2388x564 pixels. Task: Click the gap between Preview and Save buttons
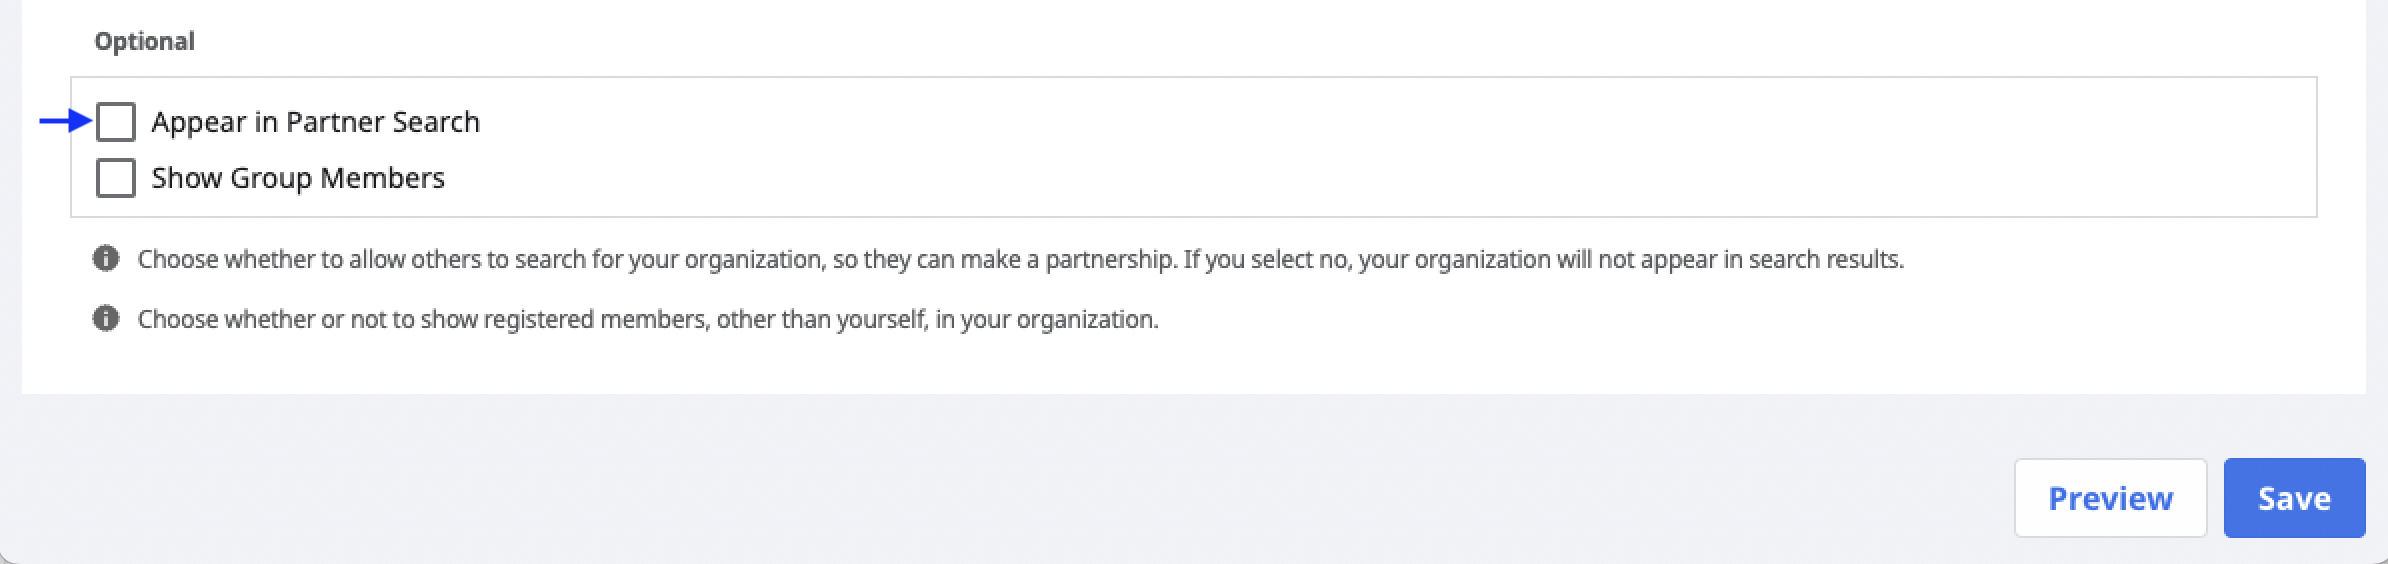pos(2215,498)
